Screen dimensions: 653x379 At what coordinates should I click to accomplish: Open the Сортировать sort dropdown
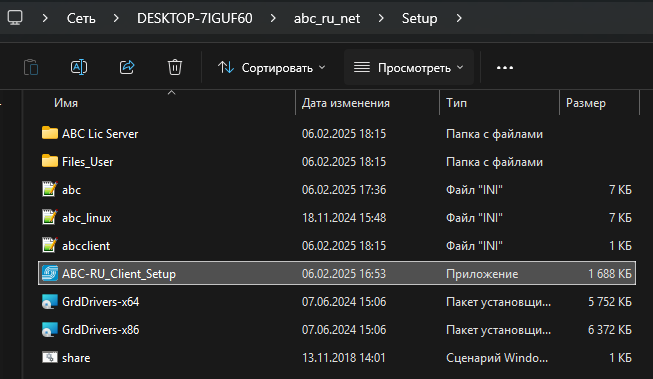[x=272, y=67]
